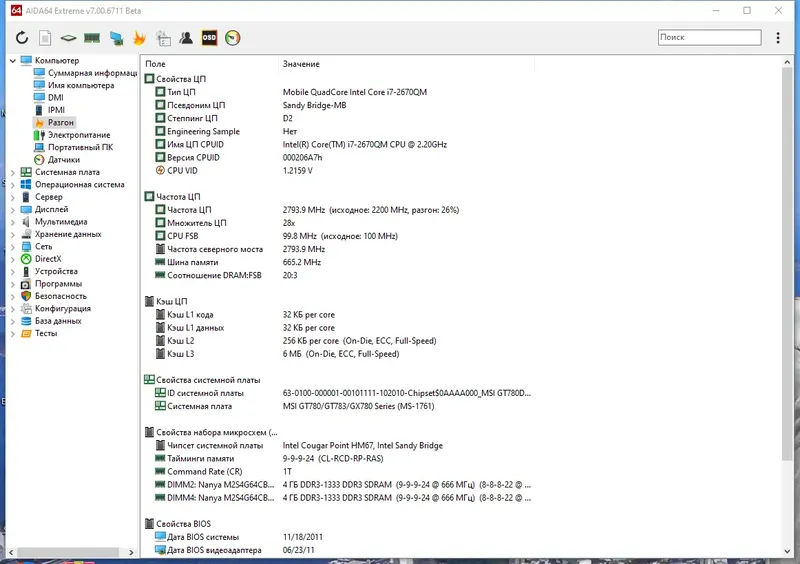The height and width of the screenshot is (564, 800).
Task: Open the Report page icon
Action: pyautogui.click(x=45, y=38)
